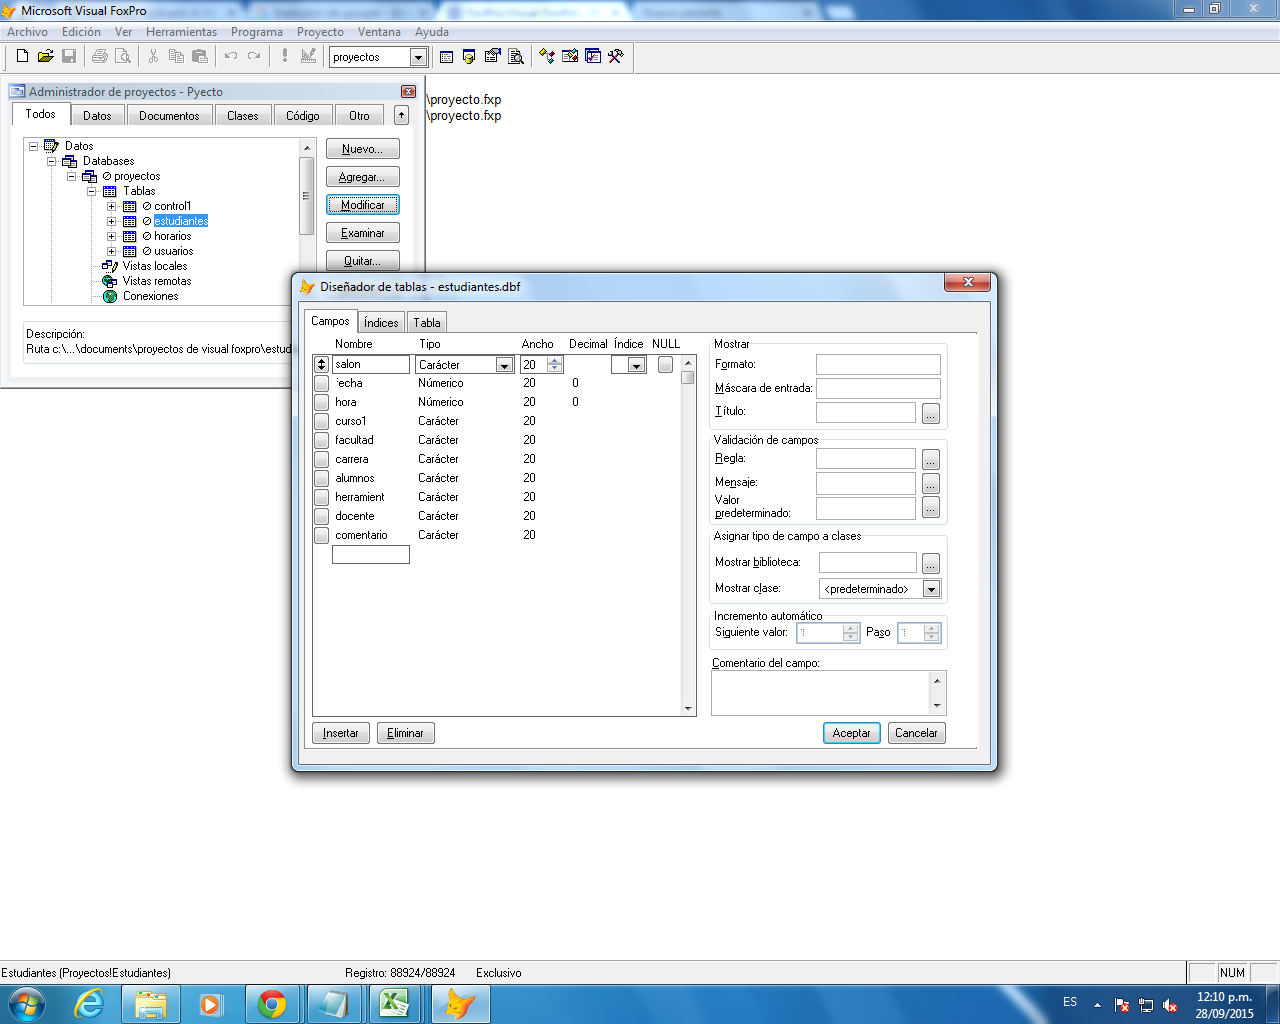Click the Print Preview toolbar icon
Screen dimensions: 1280x1024
(x=122, y=57)
